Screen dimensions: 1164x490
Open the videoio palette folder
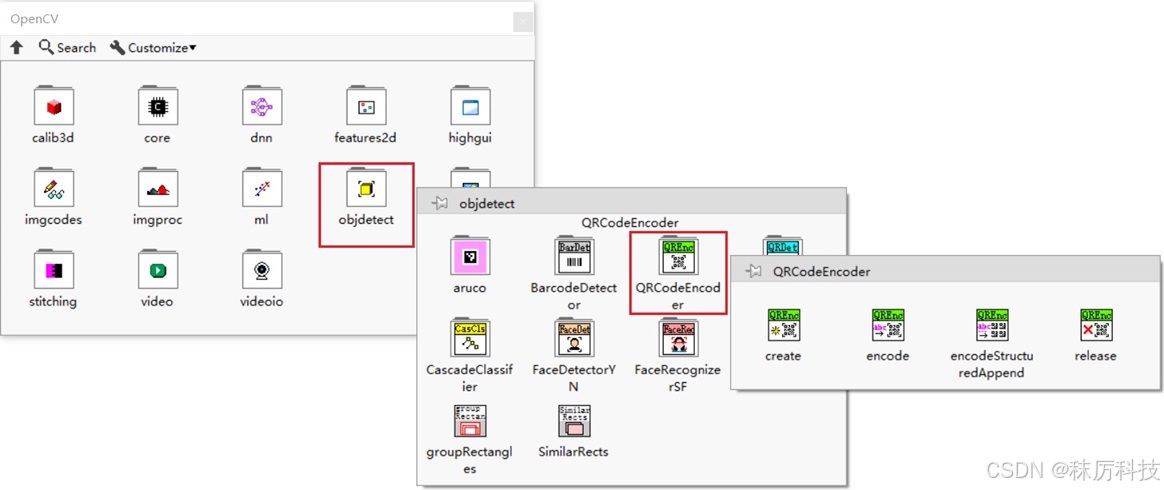coord(261,270)
